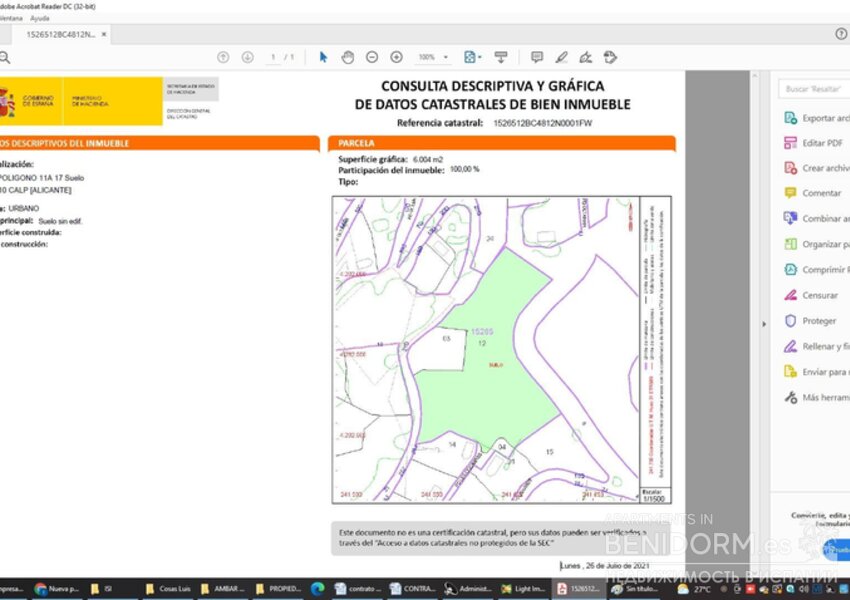Open the Ayuda menu
This screenshot has height=600, width=850.
click(40, 18)
